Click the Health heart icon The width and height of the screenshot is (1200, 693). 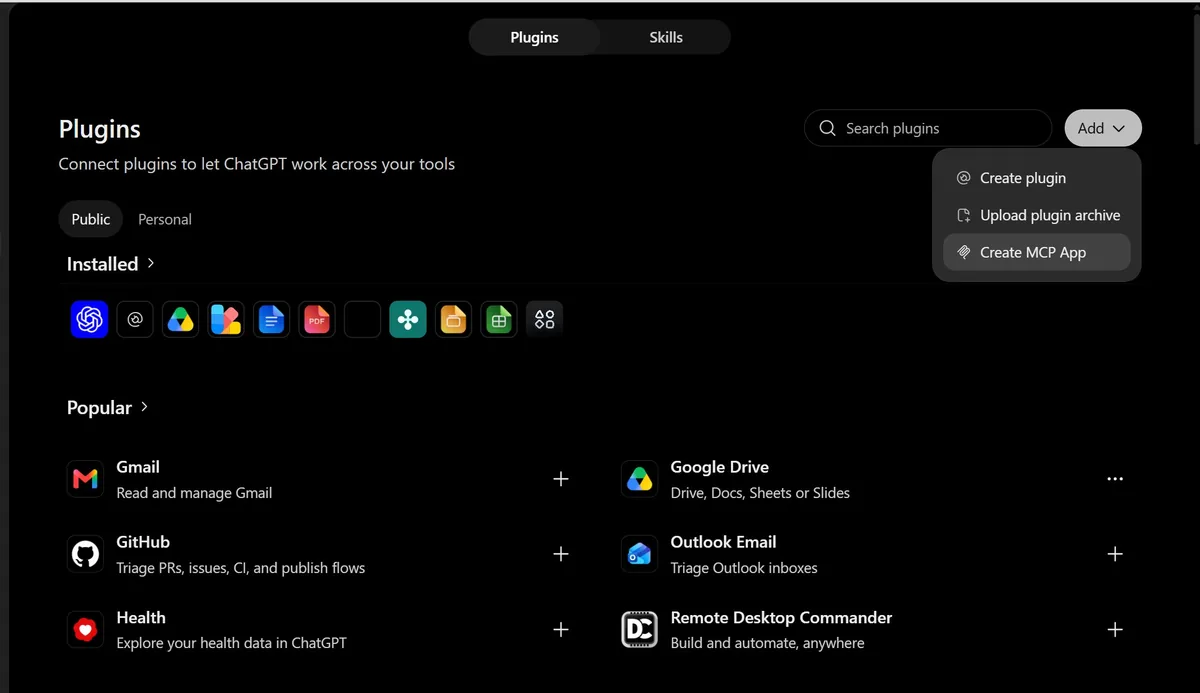(x=86, y=630)
